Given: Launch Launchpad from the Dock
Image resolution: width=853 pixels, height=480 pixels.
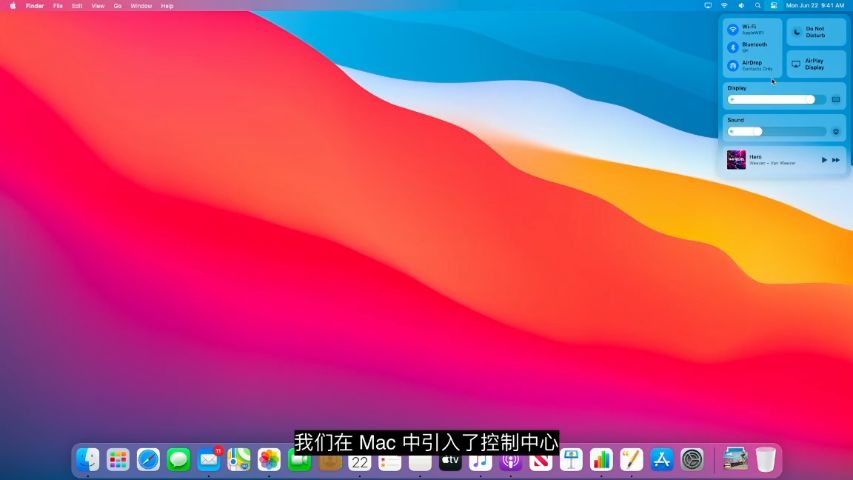Looking at the screenshot, I should [x=118, y=460].
